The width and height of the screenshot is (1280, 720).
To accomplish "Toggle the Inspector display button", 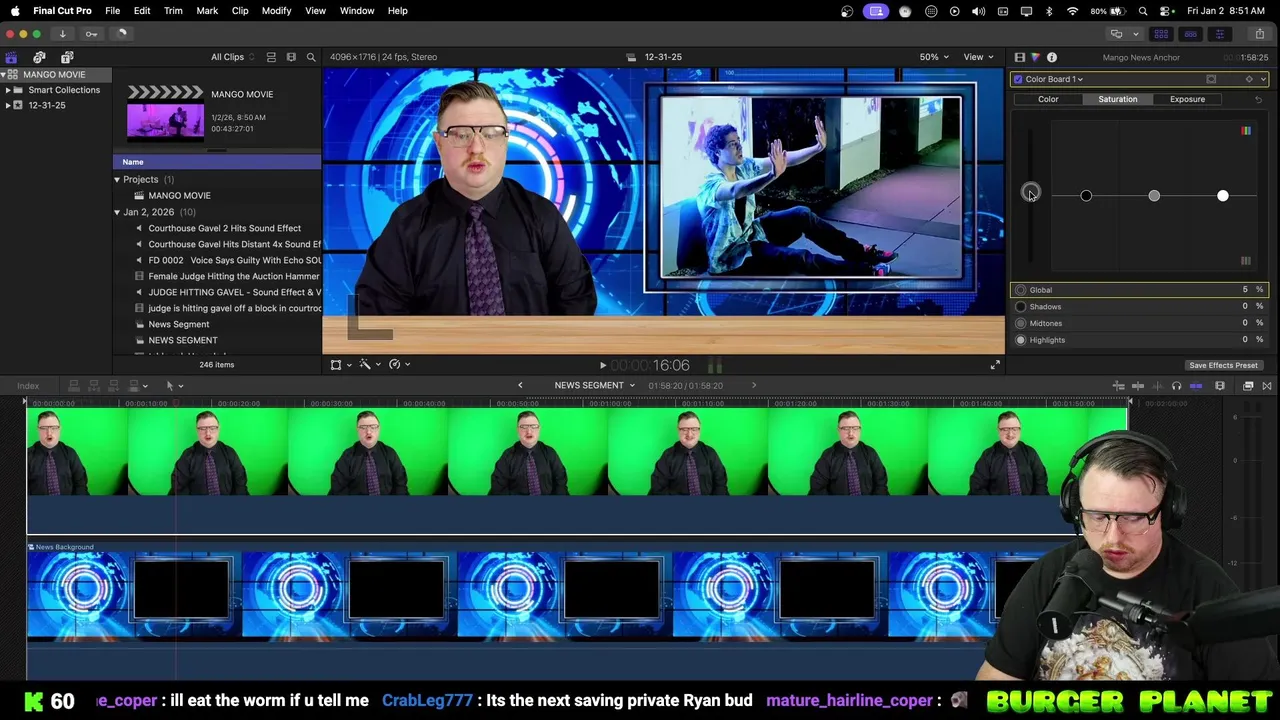I will (x=1219, y=34).
